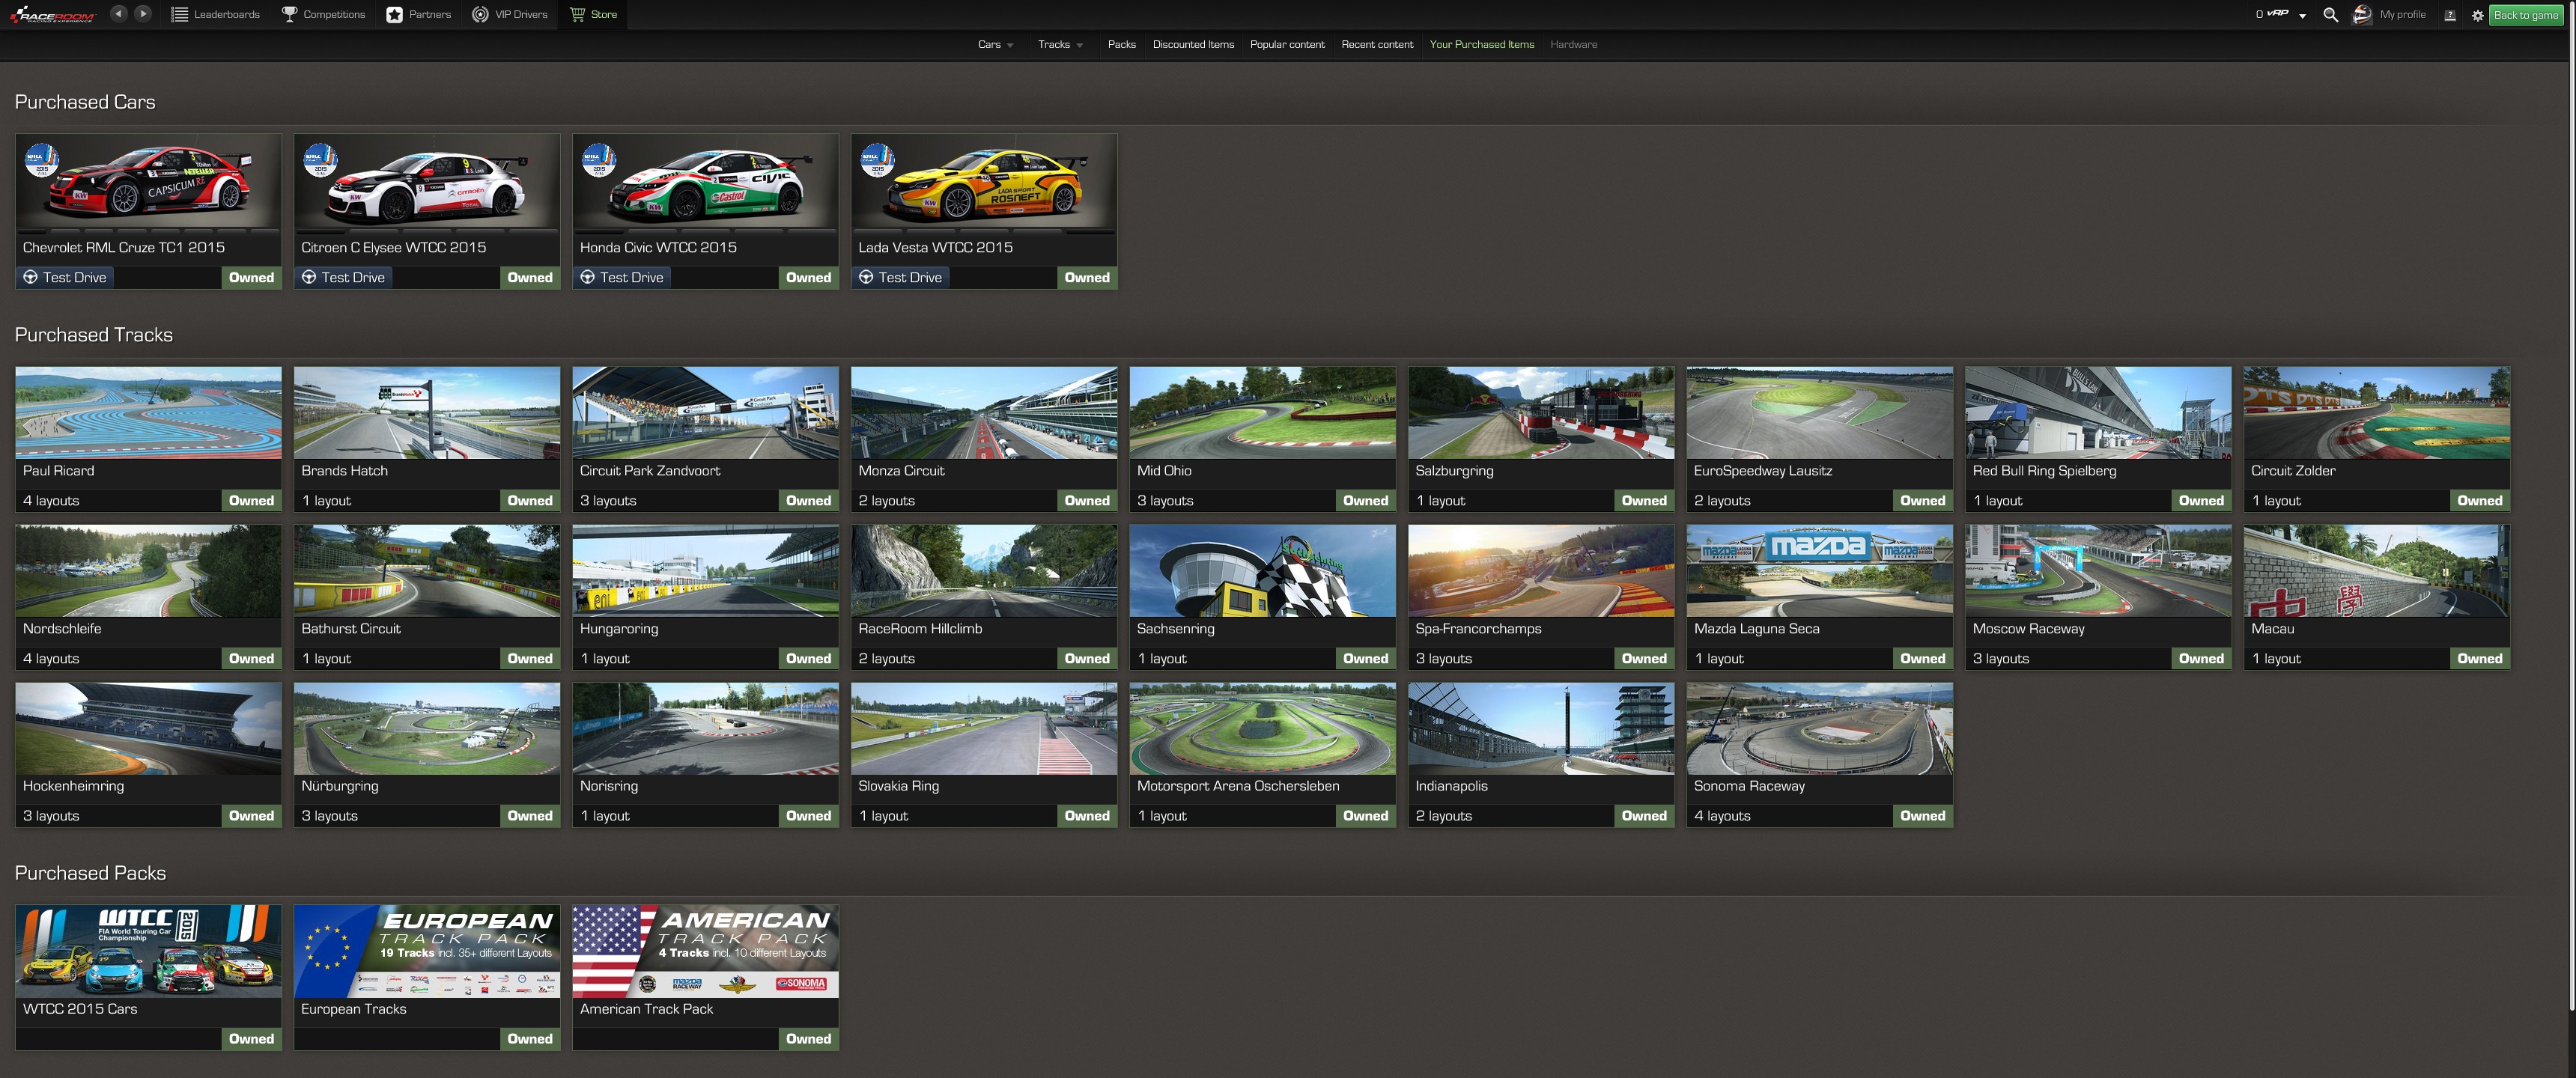Click the Competitions trophy icon

pyautogui.click(x=289, y=14)
